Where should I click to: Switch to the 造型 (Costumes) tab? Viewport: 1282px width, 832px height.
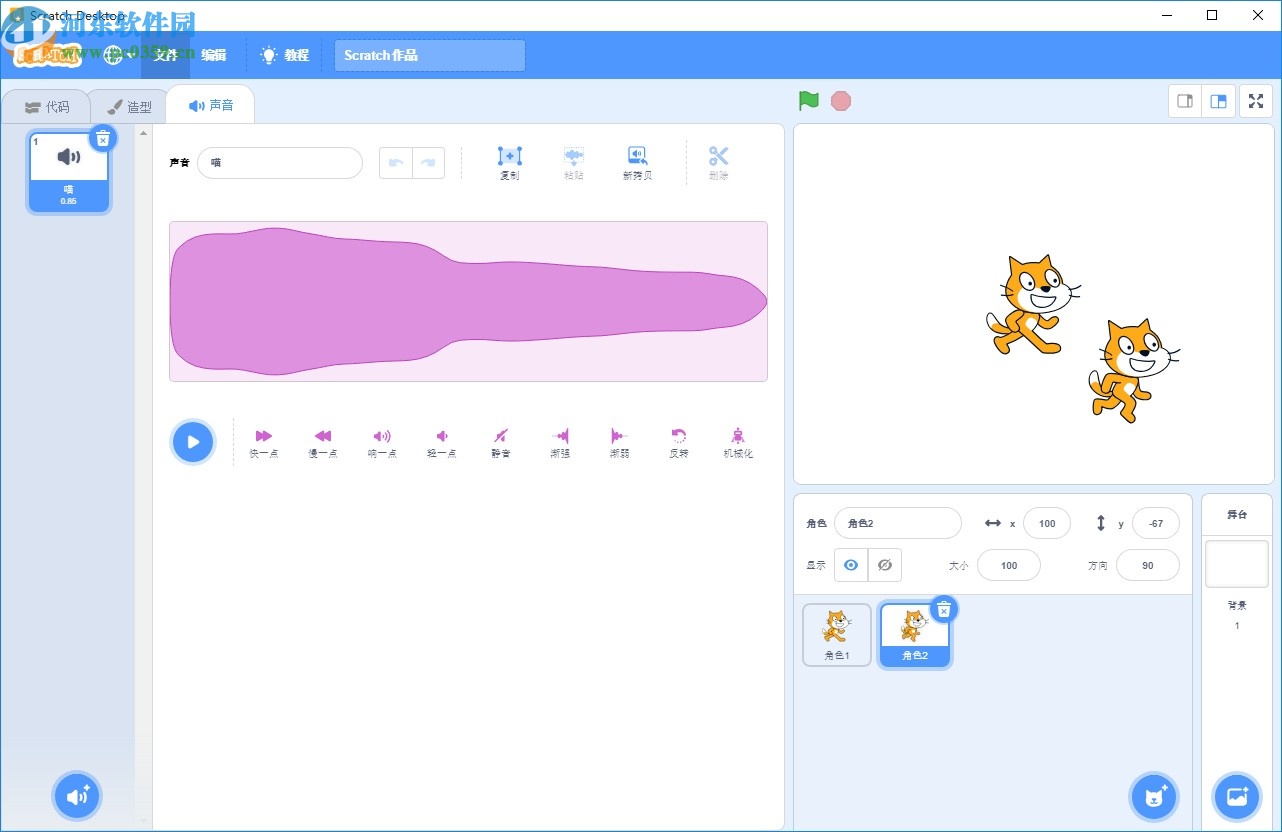coord(130,105)
